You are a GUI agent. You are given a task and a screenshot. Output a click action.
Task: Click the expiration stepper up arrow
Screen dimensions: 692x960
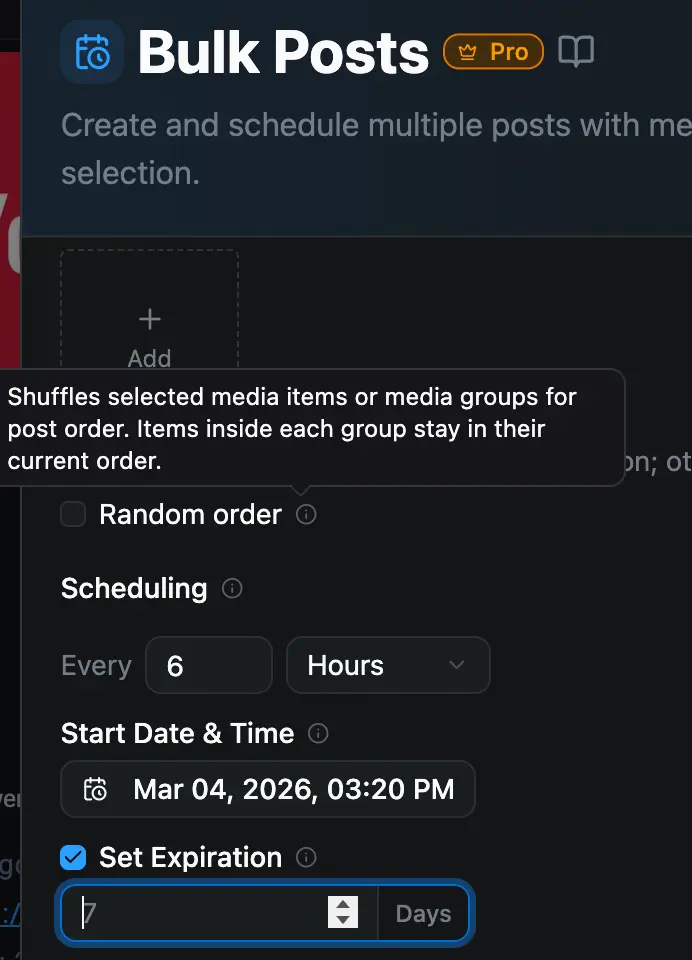tap(342, 905)
